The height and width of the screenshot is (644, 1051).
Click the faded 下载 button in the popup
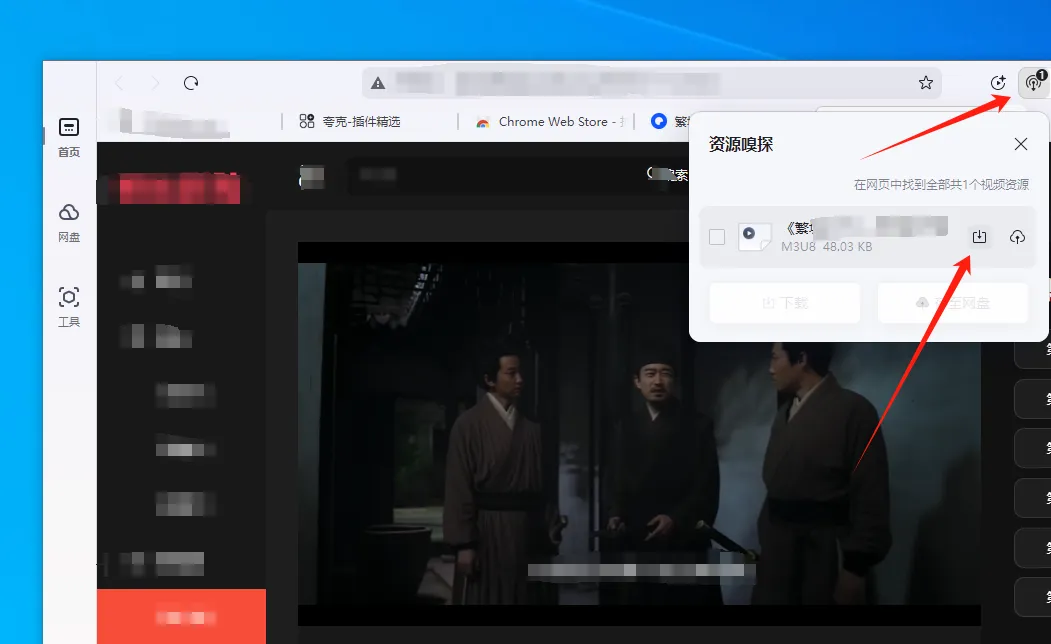[x=785, y=303]
